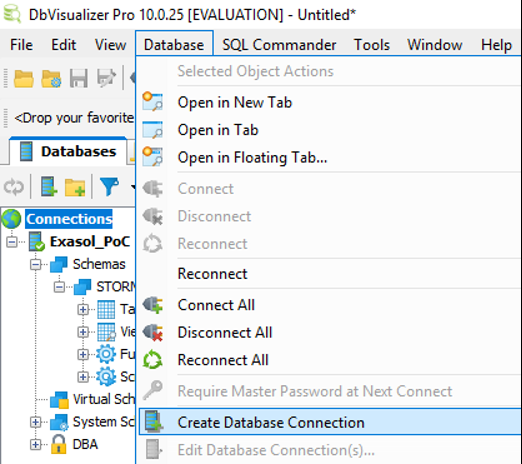Choose Create Database Connection
Viewport: 522px width, 464px height.
[x=329, y=422]
